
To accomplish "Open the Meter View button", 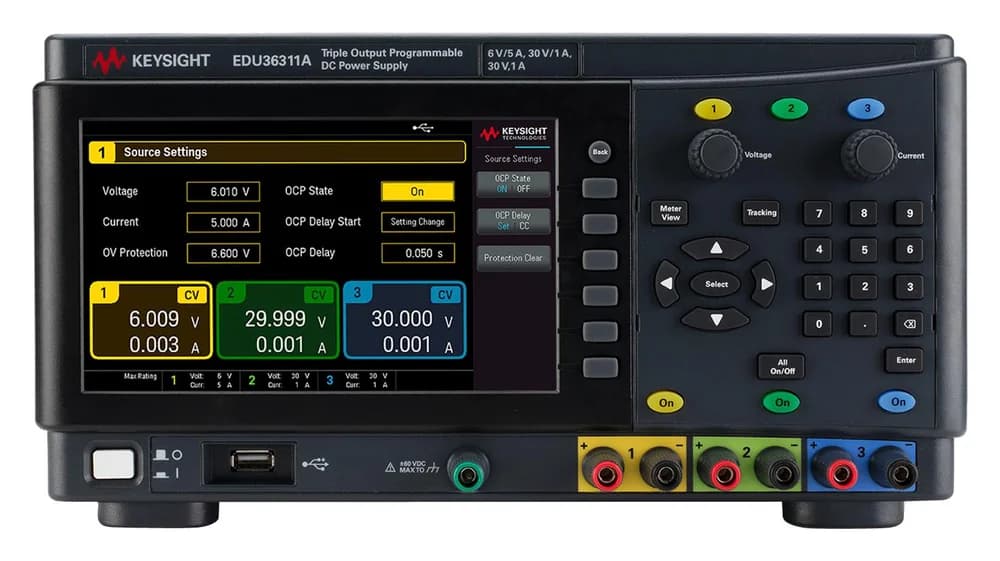I will click(670, 213).
